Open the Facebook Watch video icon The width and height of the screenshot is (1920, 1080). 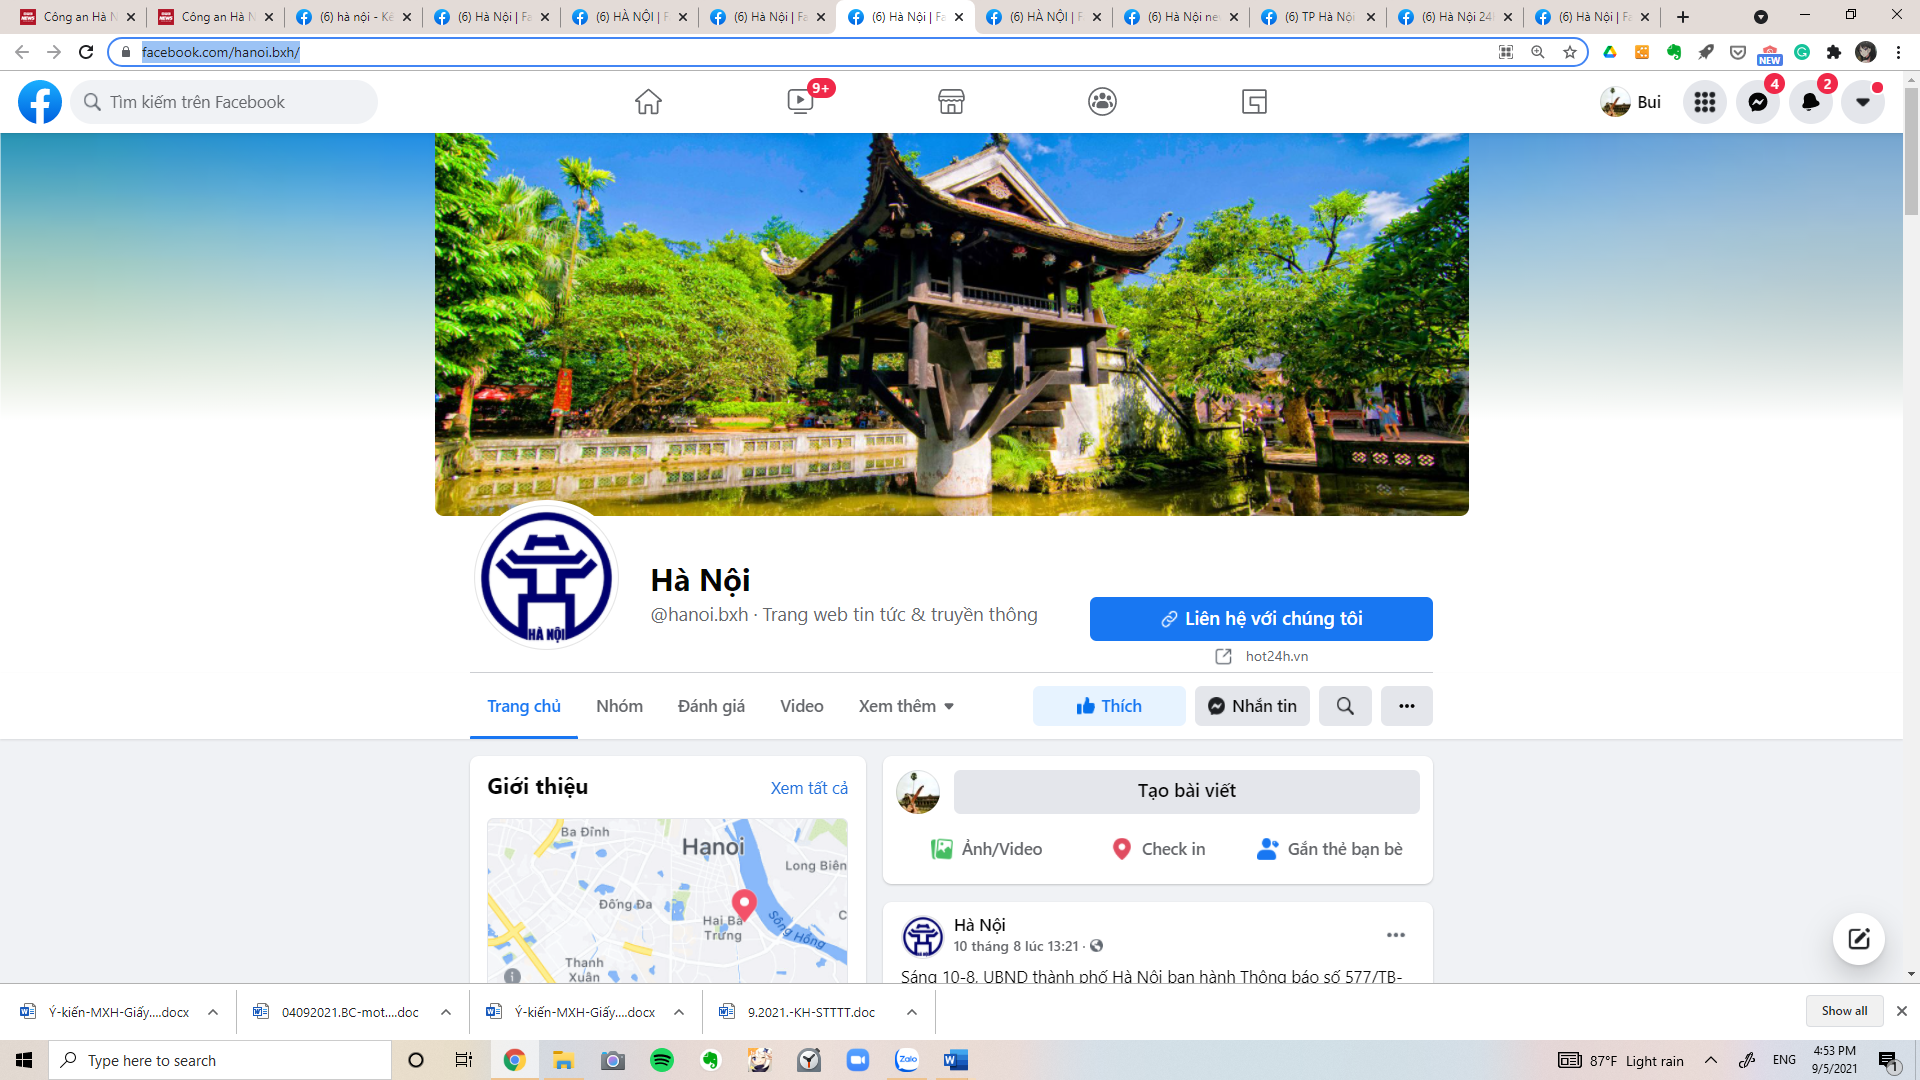(x=800, y=102)
